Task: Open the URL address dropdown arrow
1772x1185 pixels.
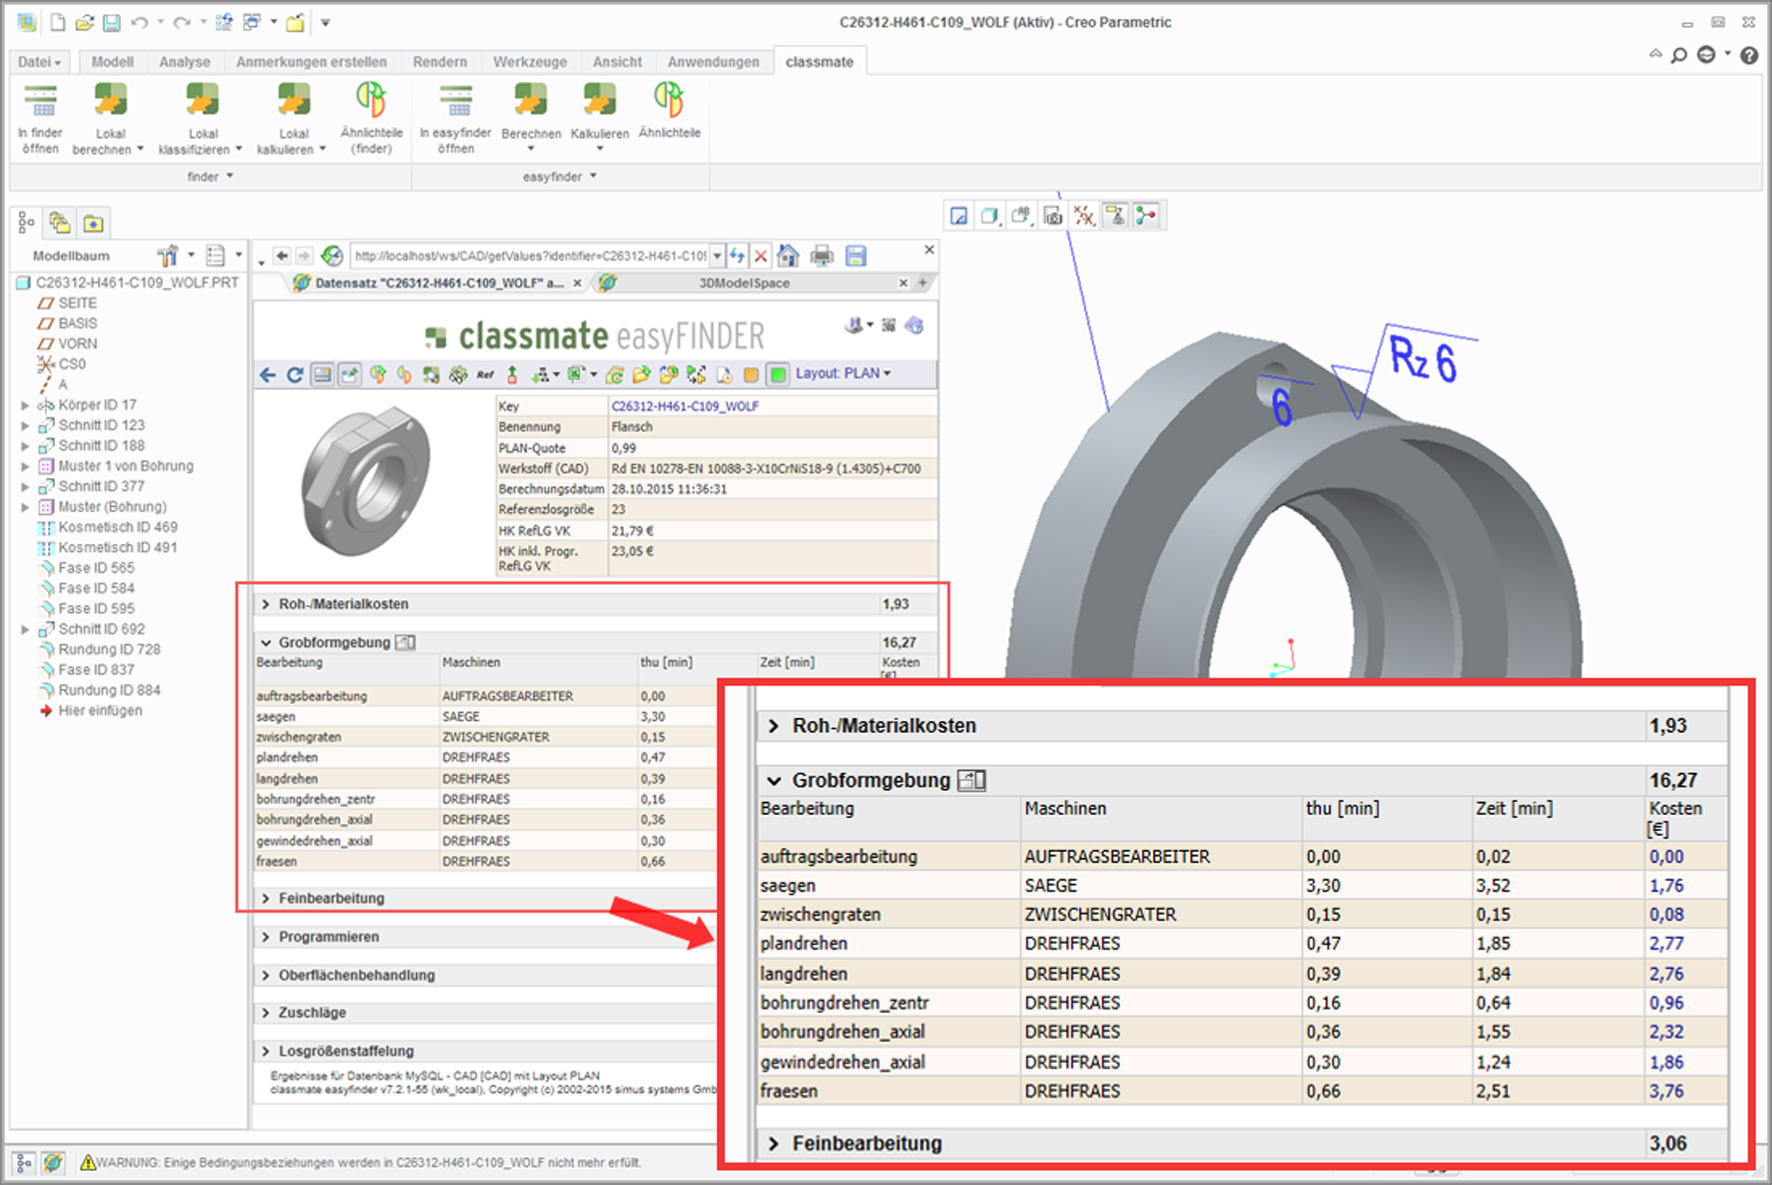Action: coord(716,256)
